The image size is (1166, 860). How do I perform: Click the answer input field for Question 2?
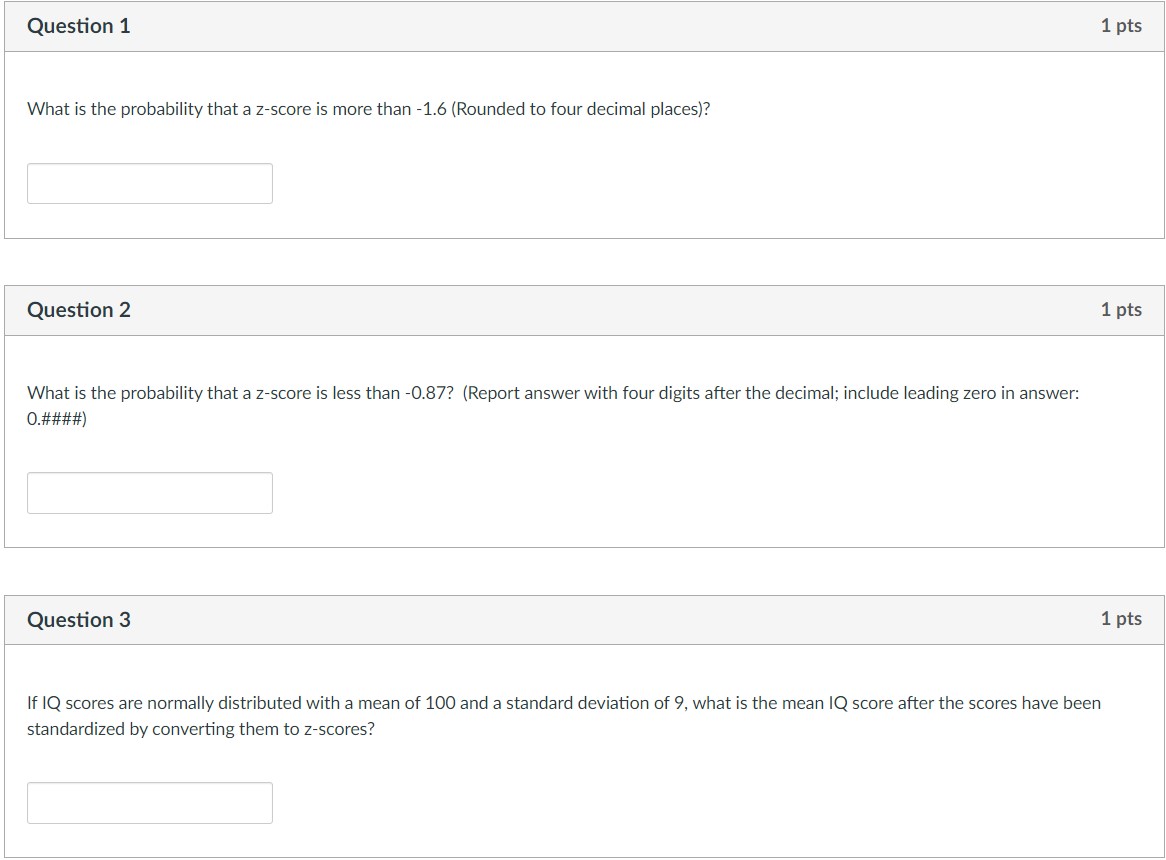pos(150,492)
